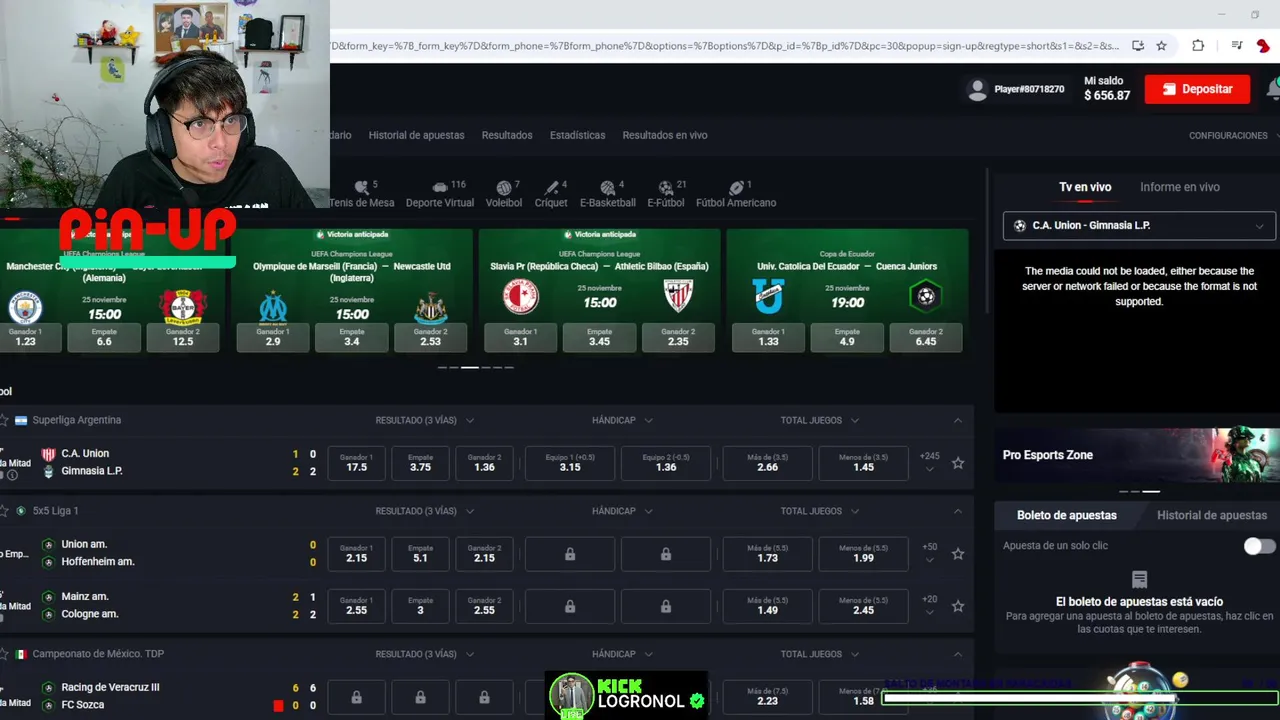Open Críquet sport category
Viewport: 1280px width, 720px height.
551,194
